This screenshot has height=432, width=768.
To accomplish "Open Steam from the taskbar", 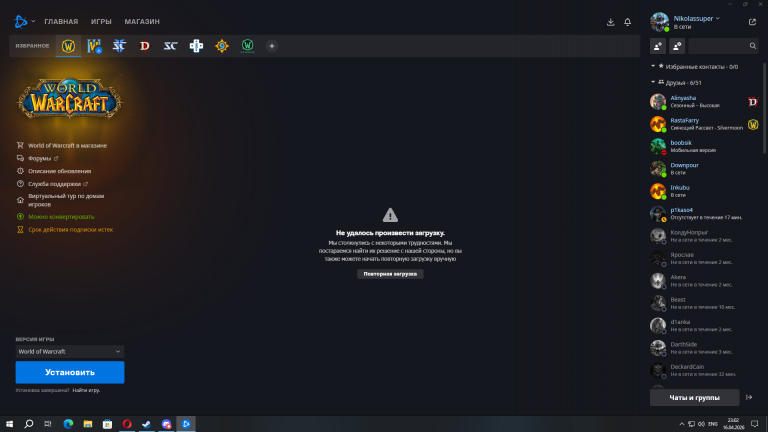I will click(146, 424).
